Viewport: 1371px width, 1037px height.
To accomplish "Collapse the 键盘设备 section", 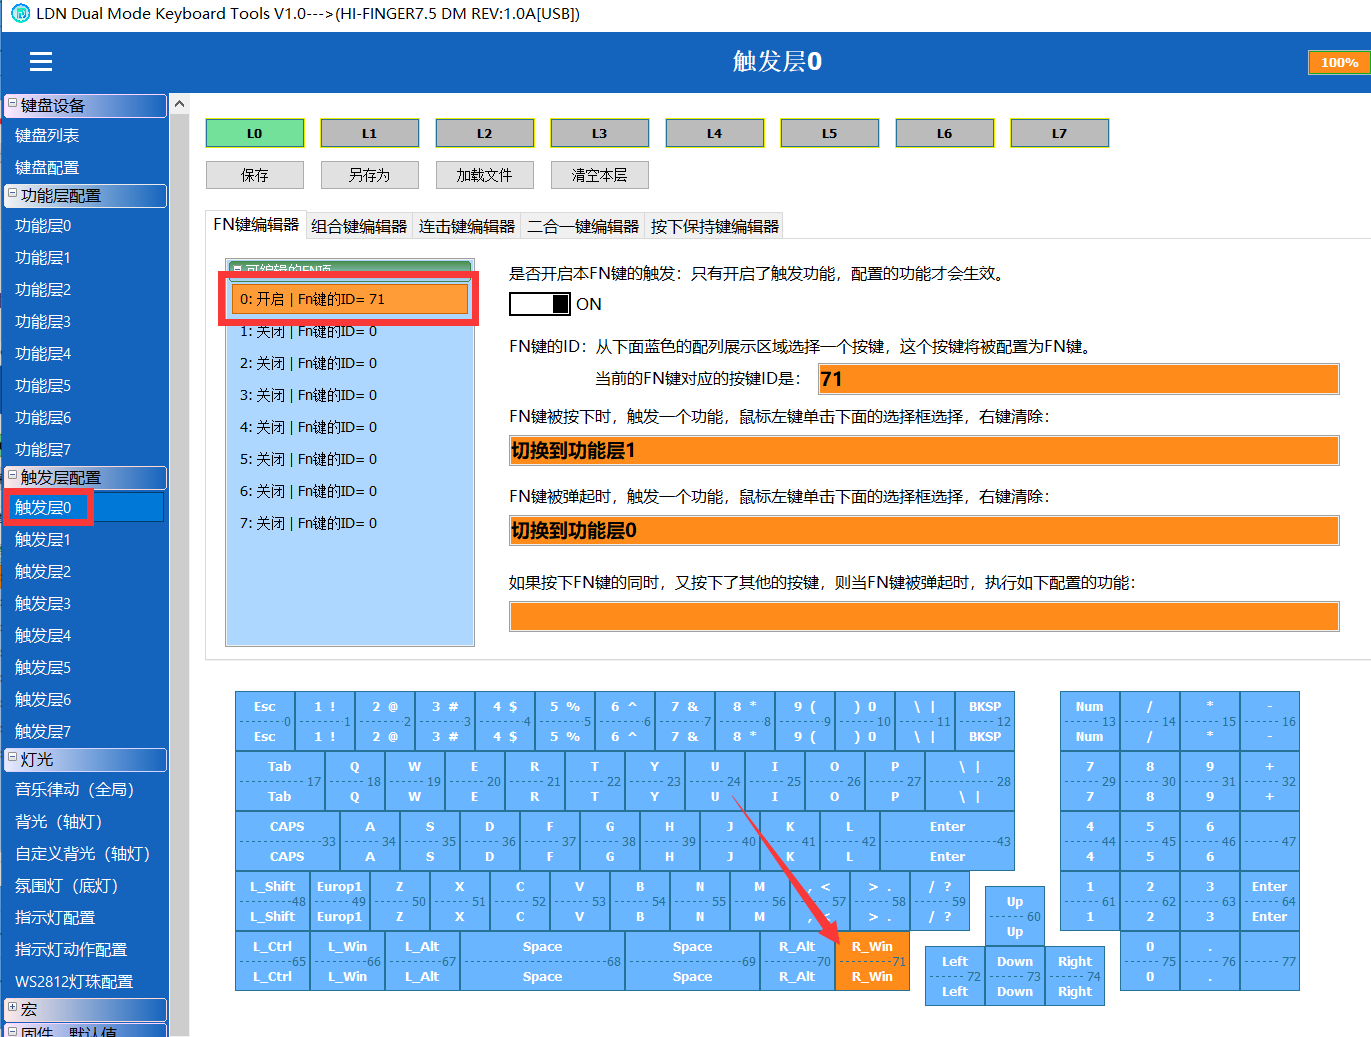I will tap(12, 104).
